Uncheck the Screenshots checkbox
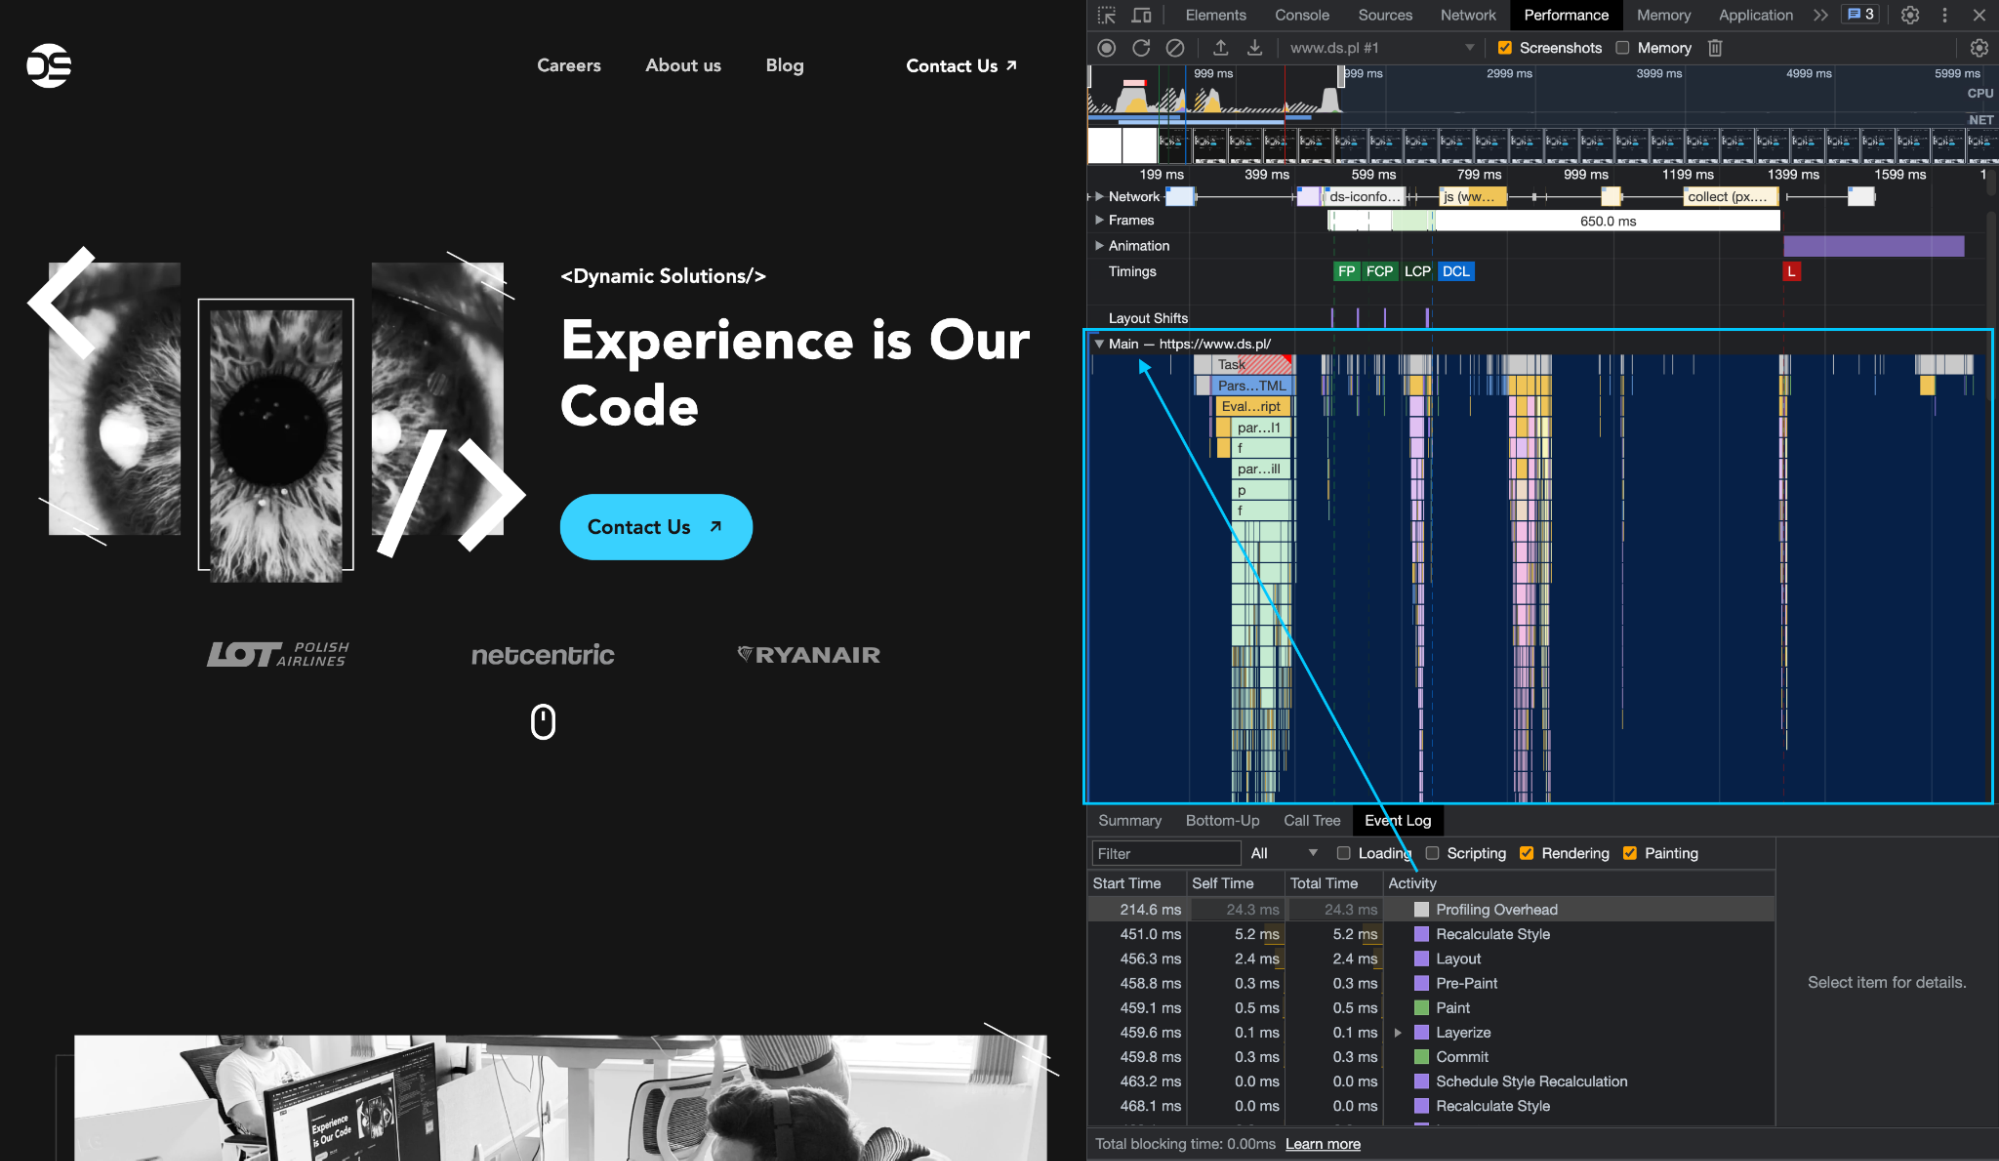Screen dimensions: 1999x1161 coord(1505,48)
